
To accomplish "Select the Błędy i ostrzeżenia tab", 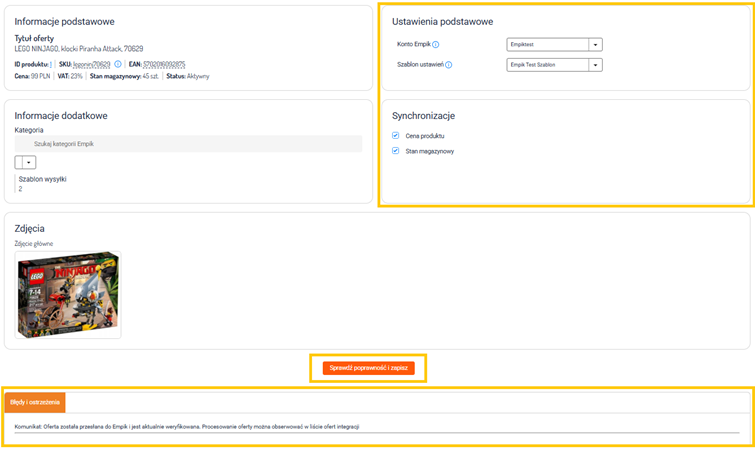I will click(35, 402).
